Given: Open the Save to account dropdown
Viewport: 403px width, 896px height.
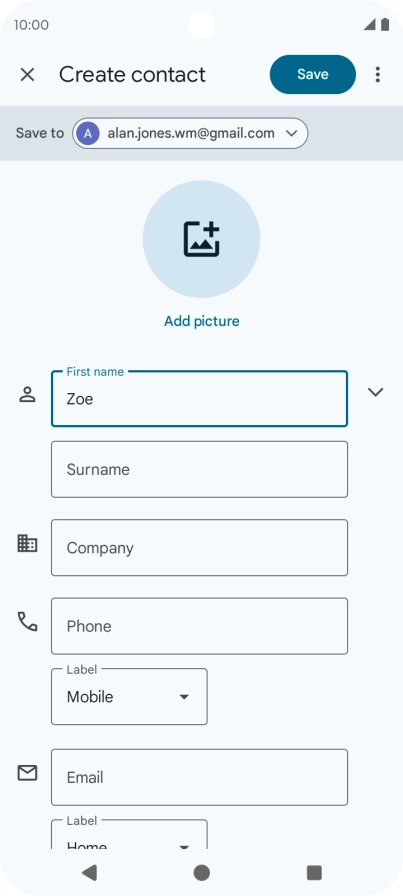Looking at the screenshot, I should 190,133.
